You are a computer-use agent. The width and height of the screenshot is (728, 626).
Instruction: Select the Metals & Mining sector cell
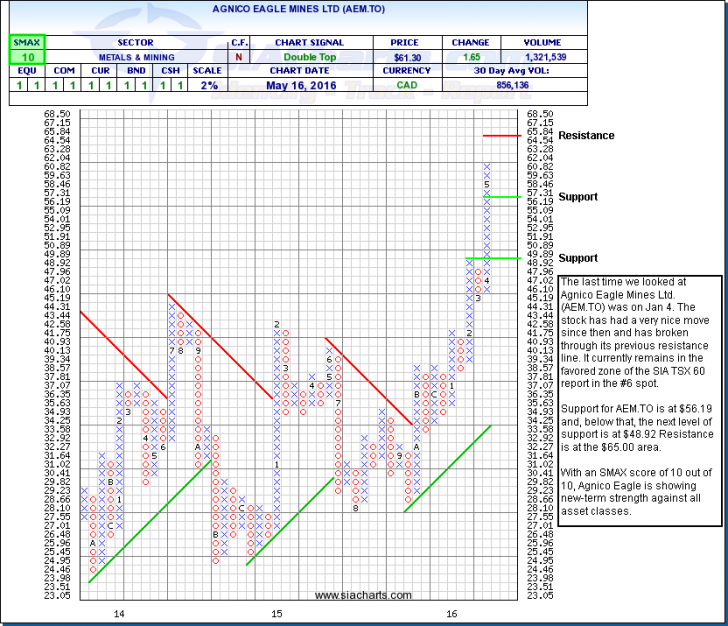click(135, 59)
